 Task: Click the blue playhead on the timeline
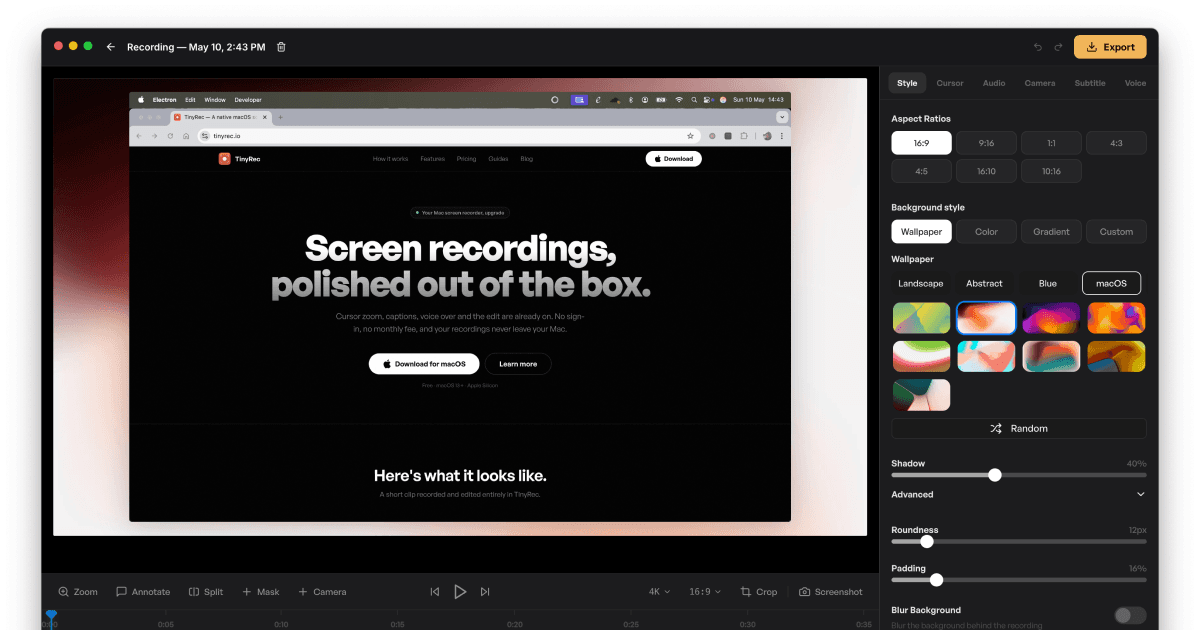click(x=51, y=616)
